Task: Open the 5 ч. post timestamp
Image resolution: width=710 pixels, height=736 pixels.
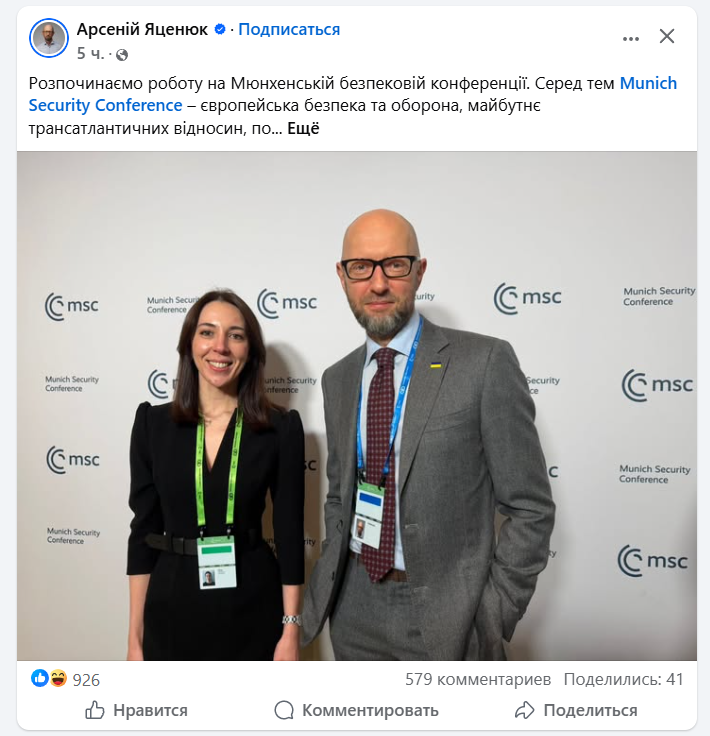Action: click(90, 54)
